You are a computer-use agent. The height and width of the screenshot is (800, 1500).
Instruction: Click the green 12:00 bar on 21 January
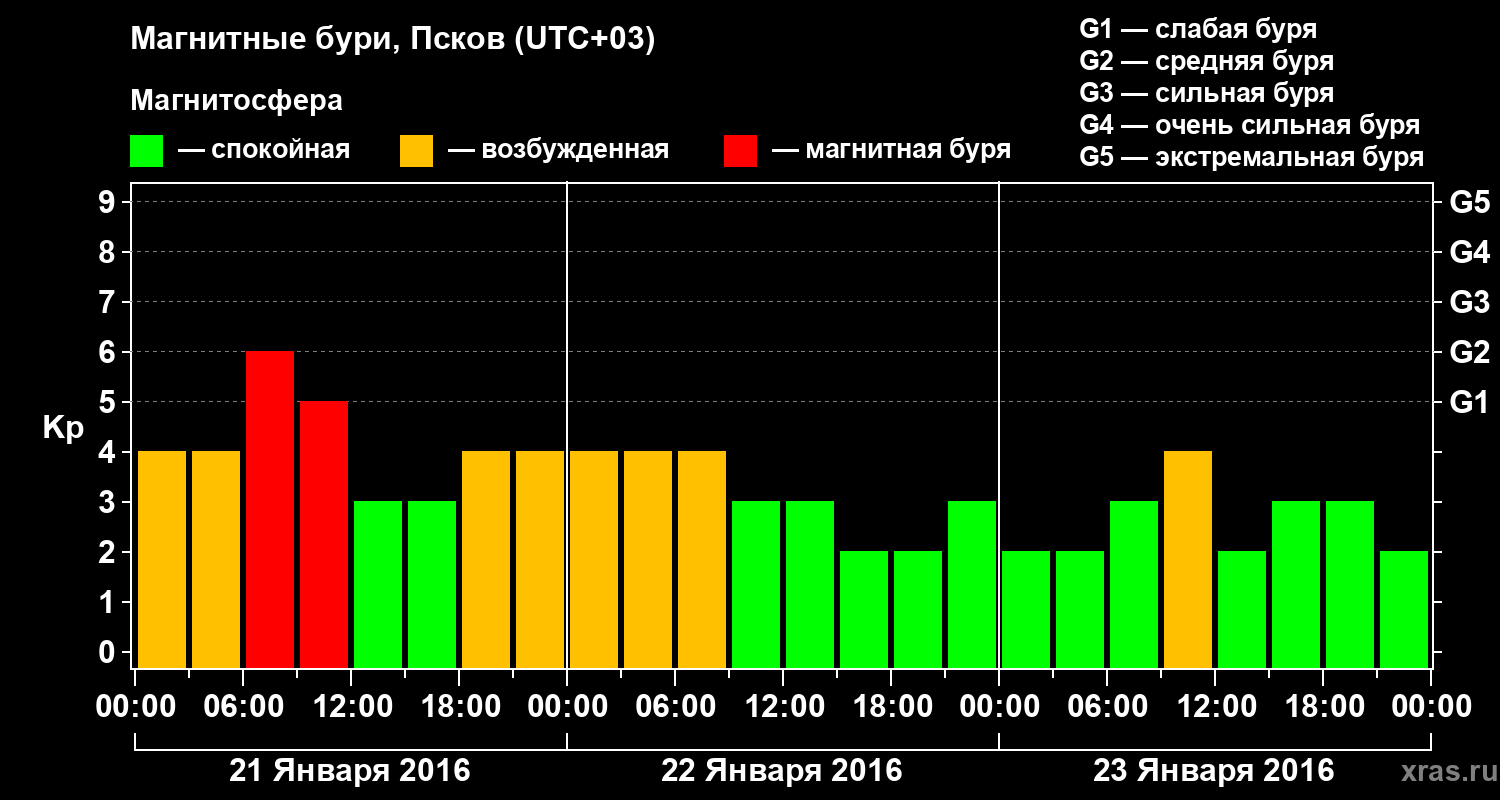pos(378,584)
